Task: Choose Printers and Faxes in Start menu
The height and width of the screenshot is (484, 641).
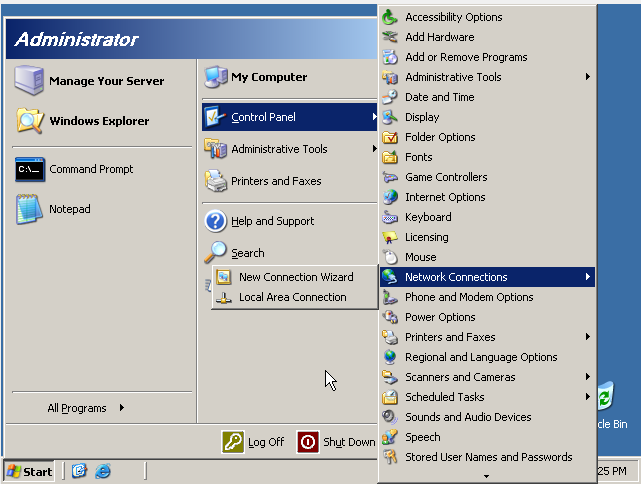Action: click(289, 181)
